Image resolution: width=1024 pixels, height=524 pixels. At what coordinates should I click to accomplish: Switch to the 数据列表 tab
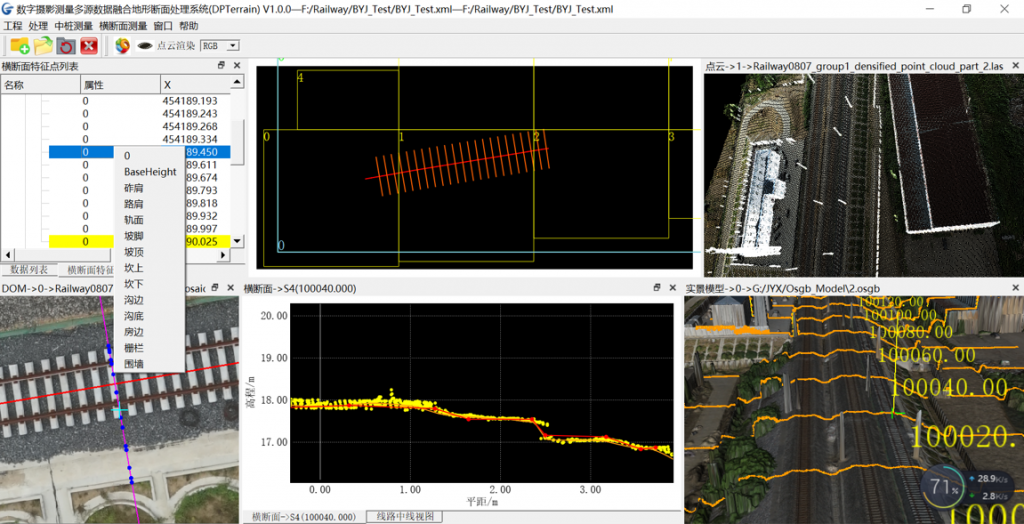coord(29,270)
